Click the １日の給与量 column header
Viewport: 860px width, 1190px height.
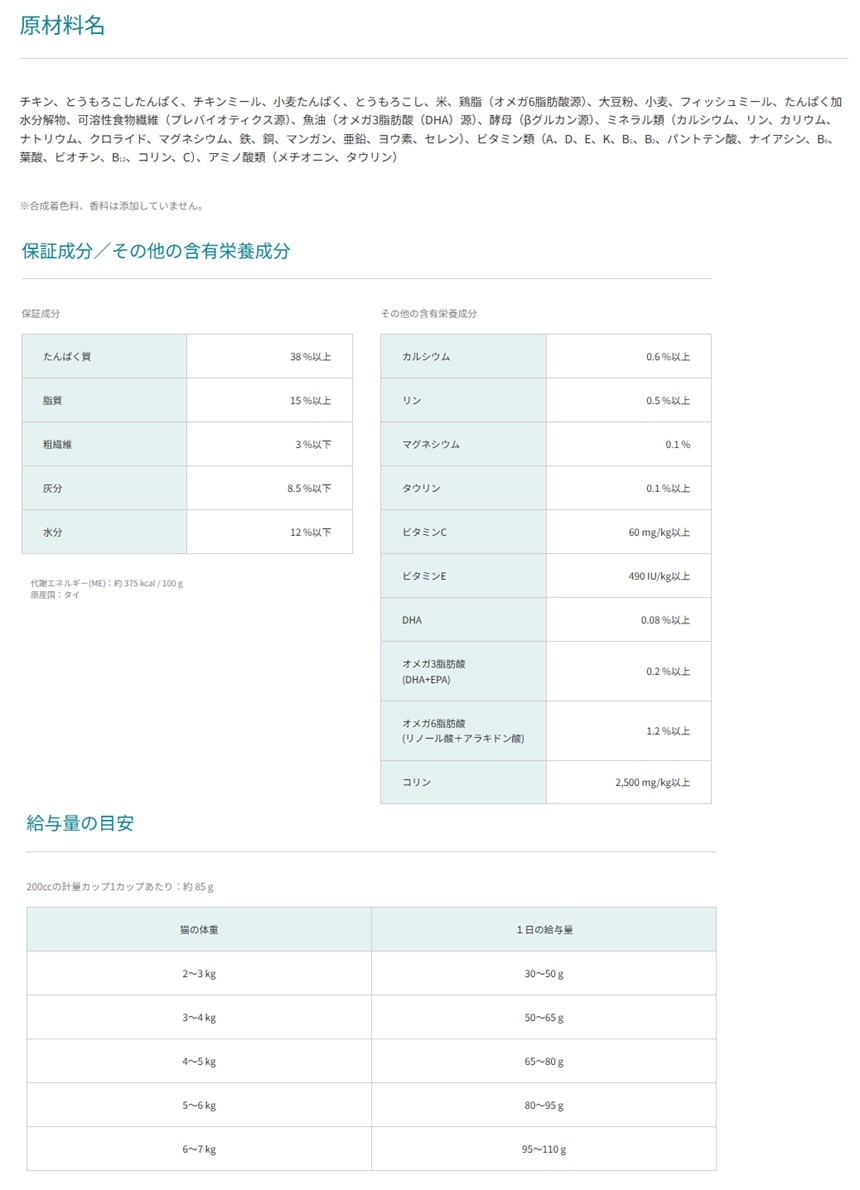543,929
